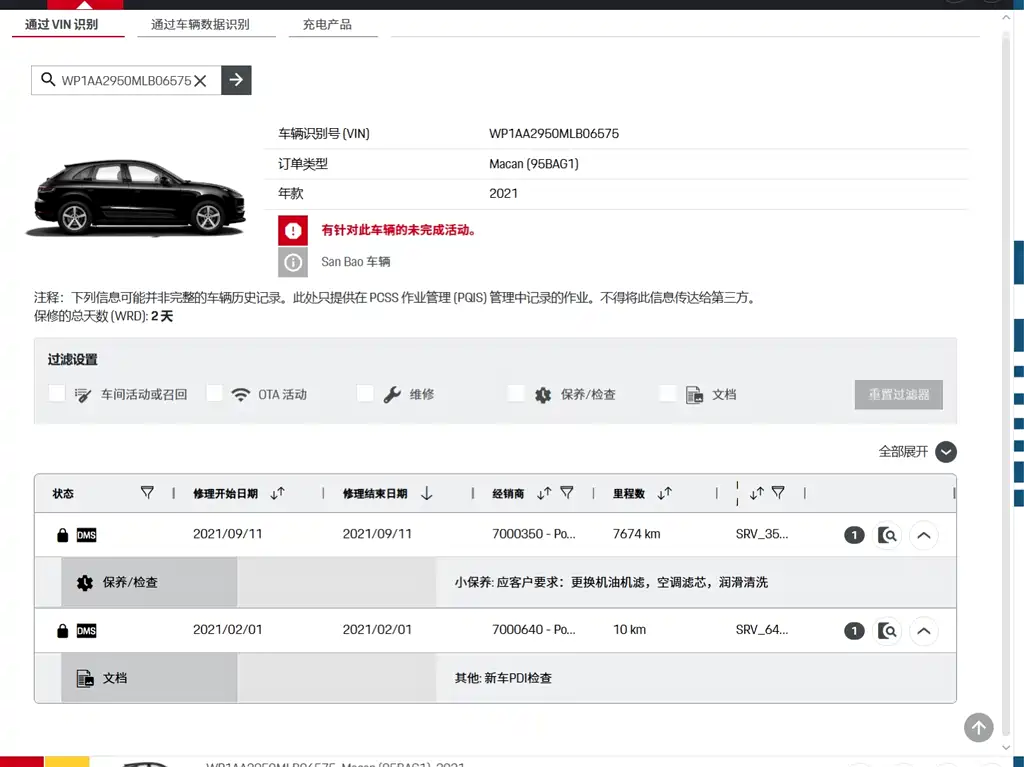Enable the OTA 活动 filter checkbox

(x=214, y=393)
